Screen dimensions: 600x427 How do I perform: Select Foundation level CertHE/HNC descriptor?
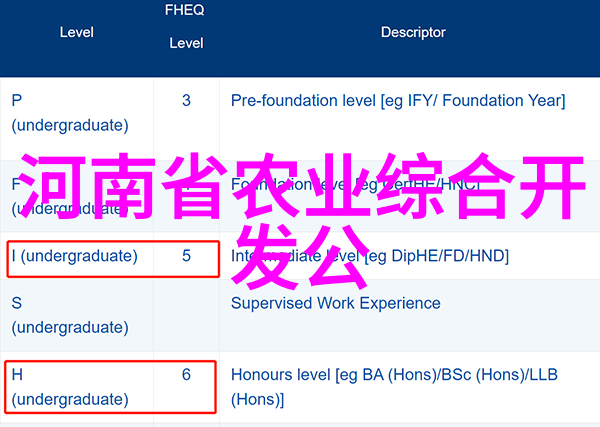coord(355,184)
